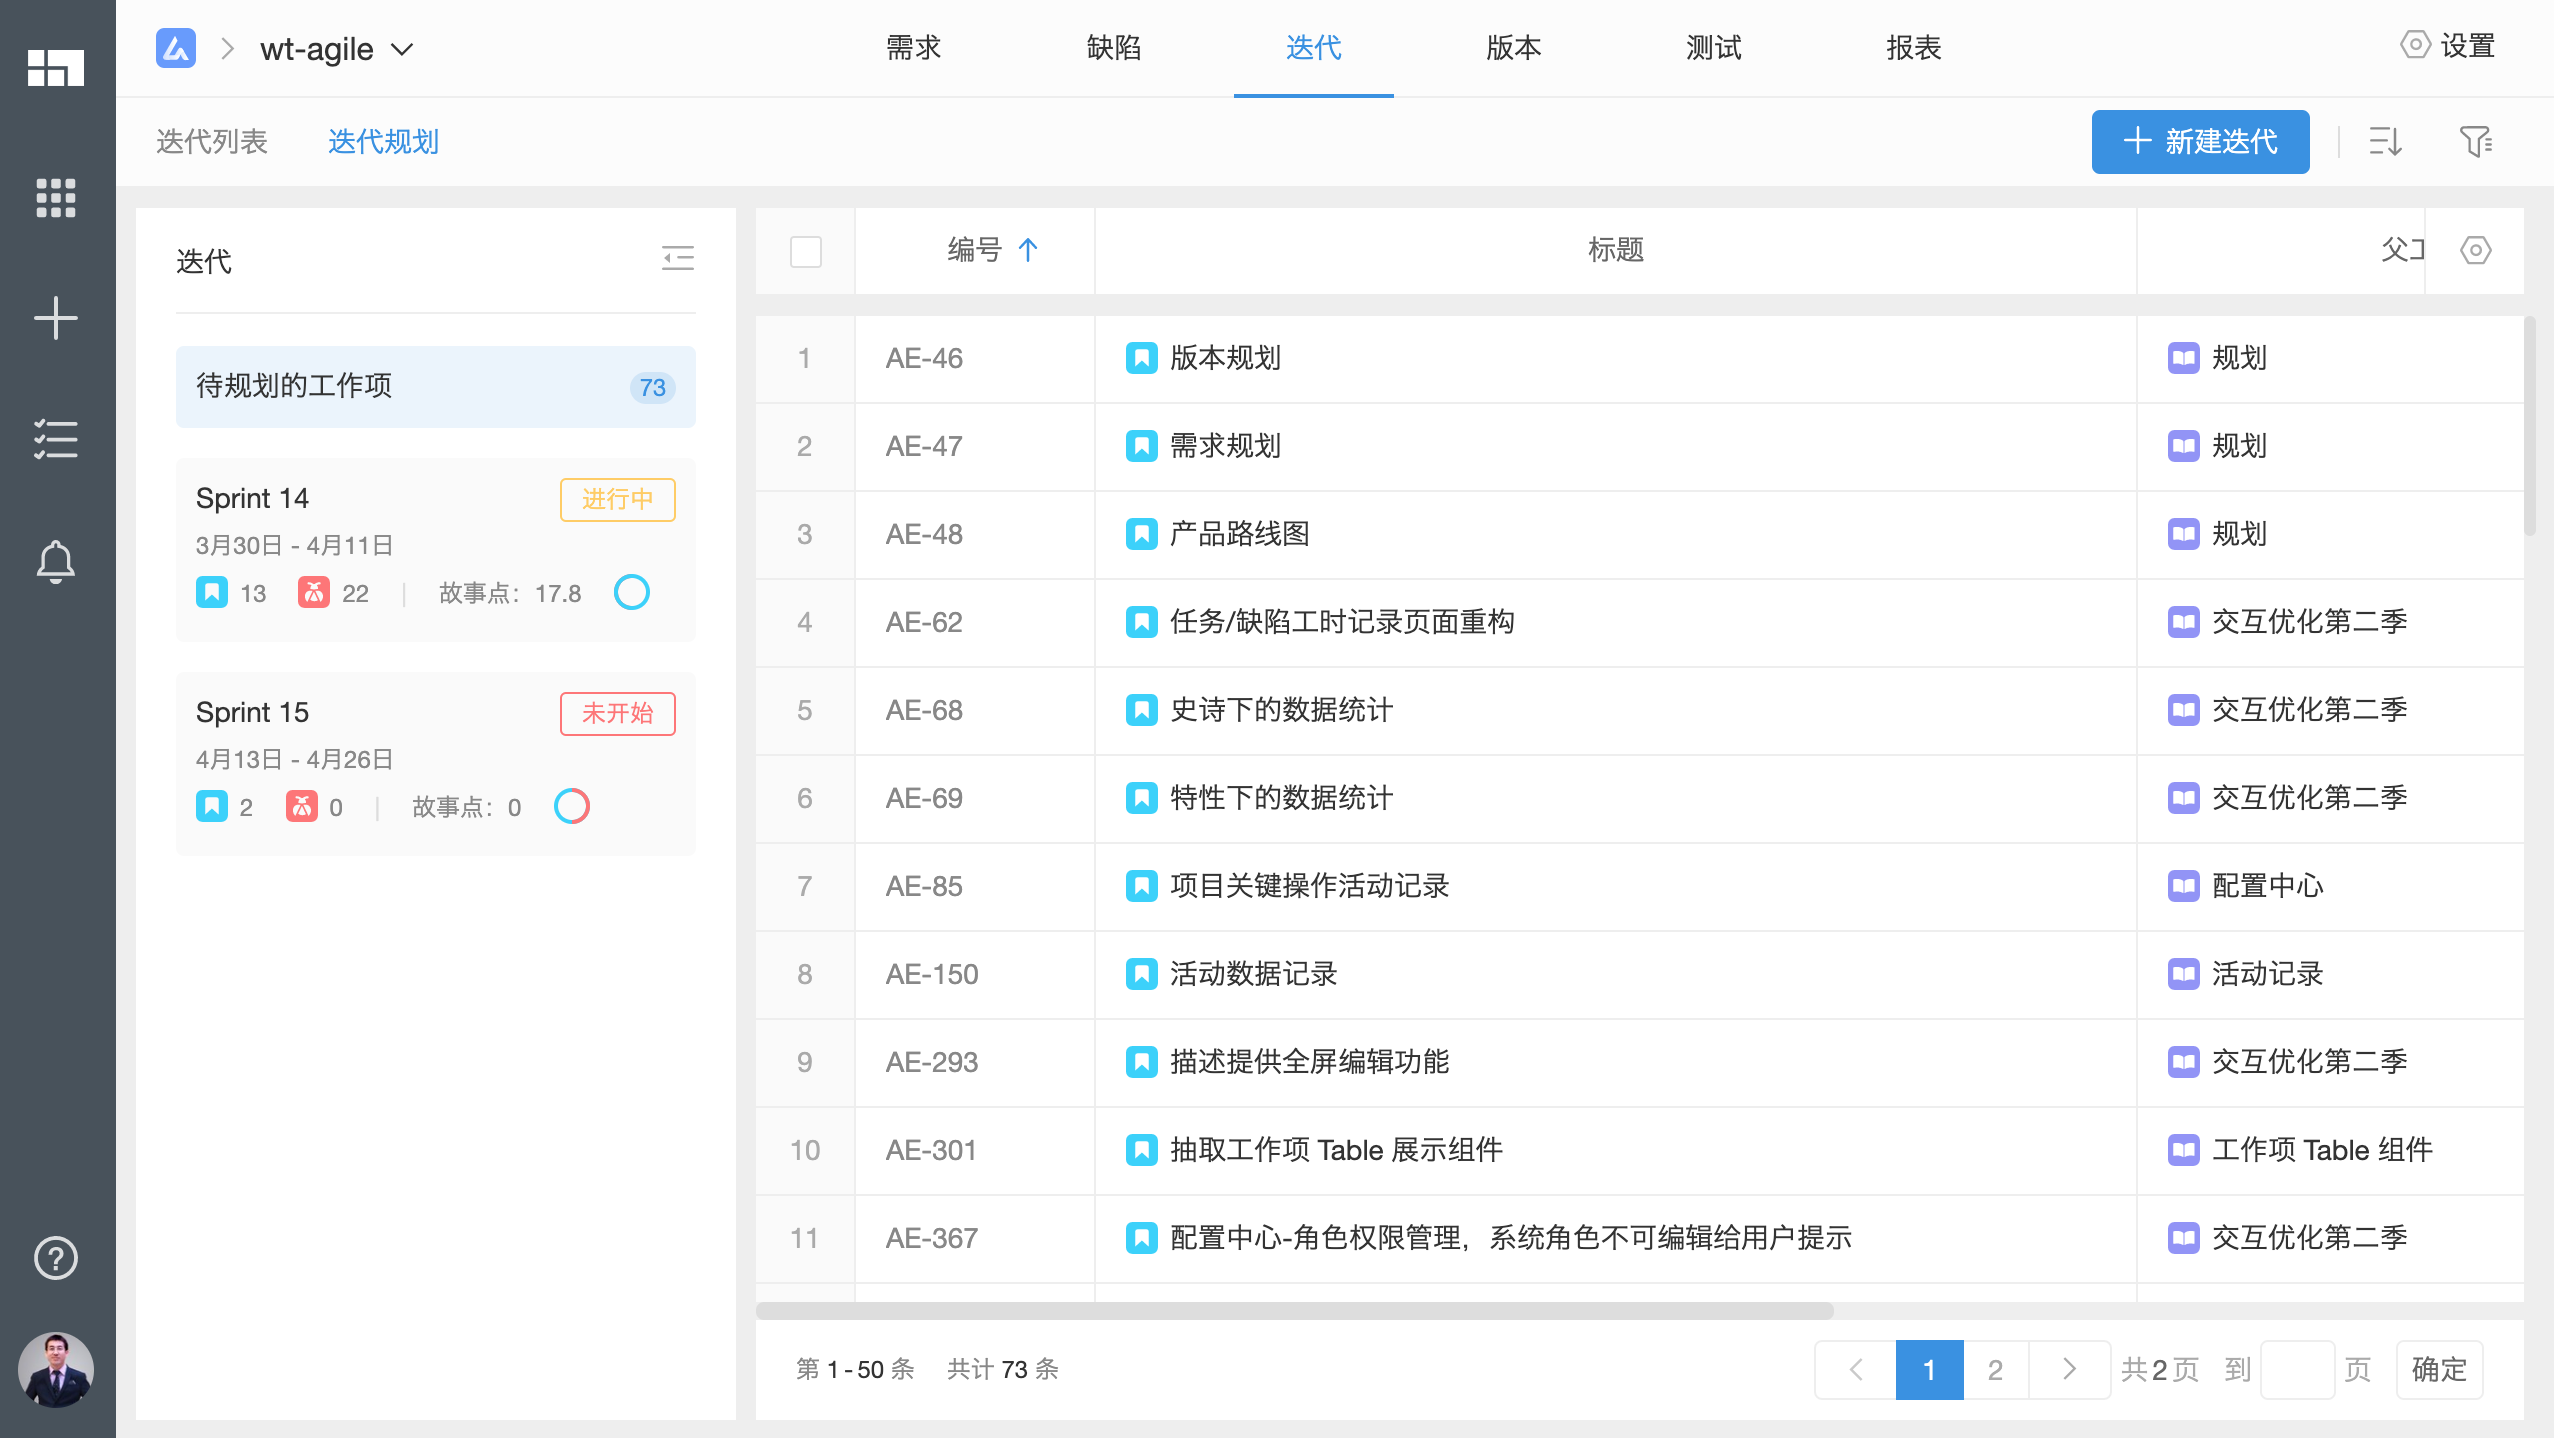Switch to the 缺陷 tab
The width and height of the screenshot is (2554, 1438).
pos(1113,48)
